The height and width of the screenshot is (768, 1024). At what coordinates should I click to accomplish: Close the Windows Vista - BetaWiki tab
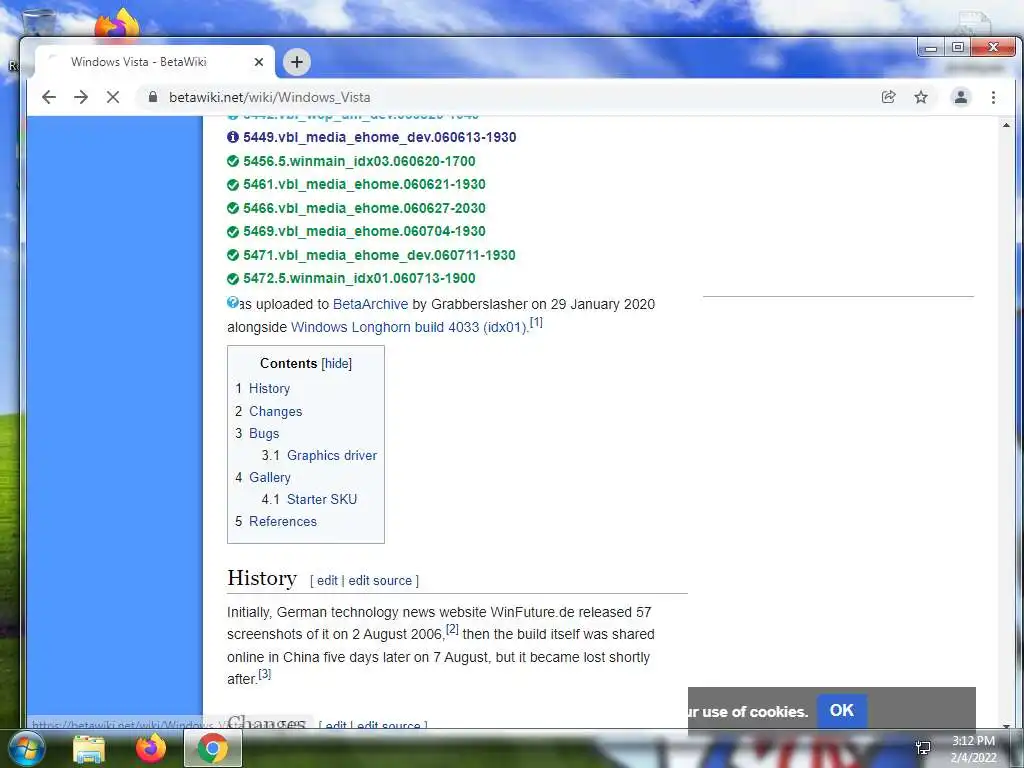pyautogui.click(x=259, y=62)
